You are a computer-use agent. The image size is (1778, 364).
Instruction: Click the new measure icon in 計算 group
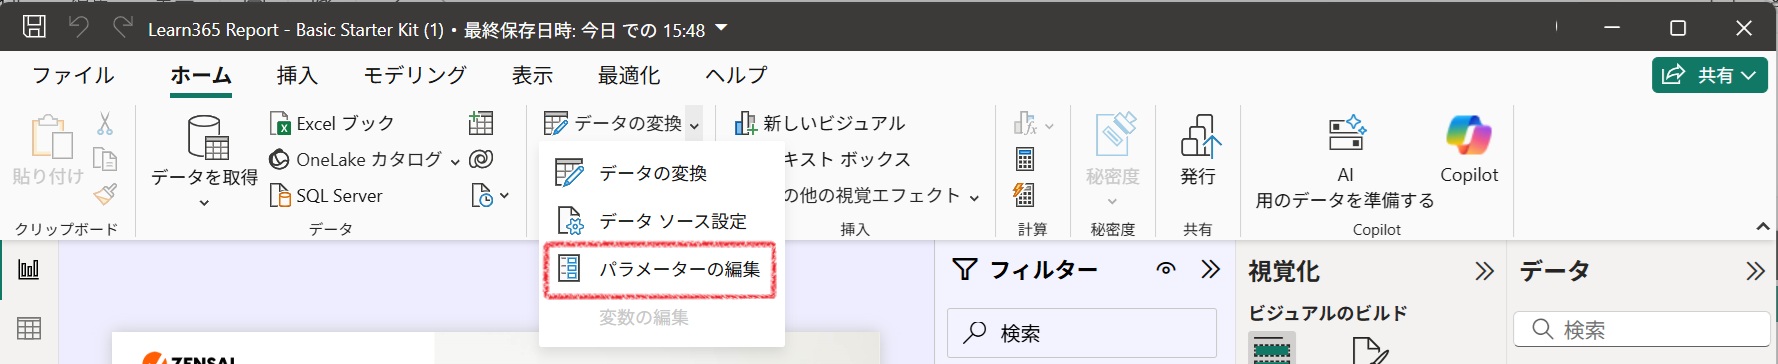(1025, 123)
